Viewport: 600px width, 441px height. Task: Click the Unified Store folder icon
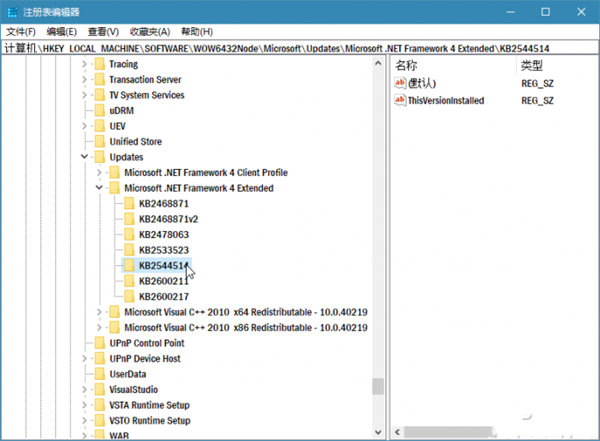click(x=98, y=142)
